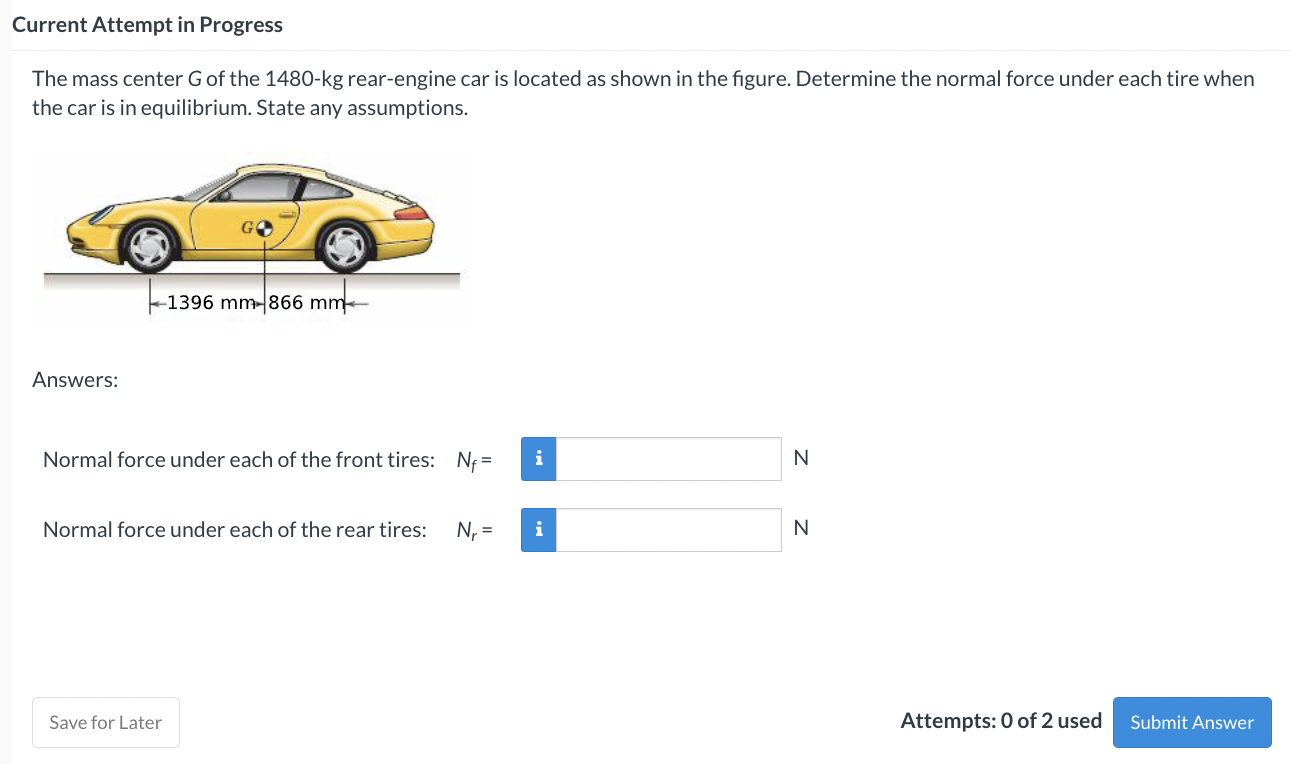Click the blue i button beside the second answer box

(538, 529)
